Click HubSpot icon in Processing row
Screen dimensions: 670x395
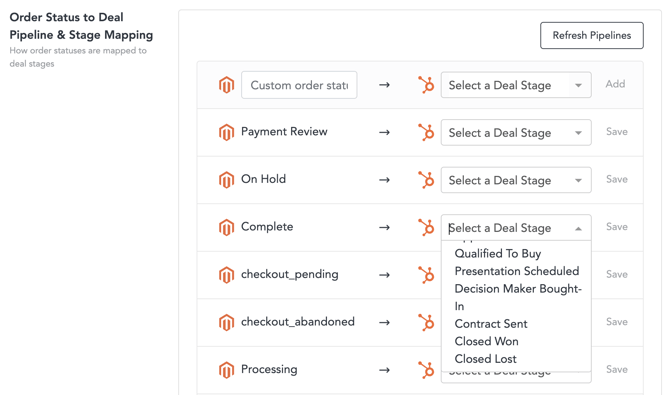click(x=426, y=369)
